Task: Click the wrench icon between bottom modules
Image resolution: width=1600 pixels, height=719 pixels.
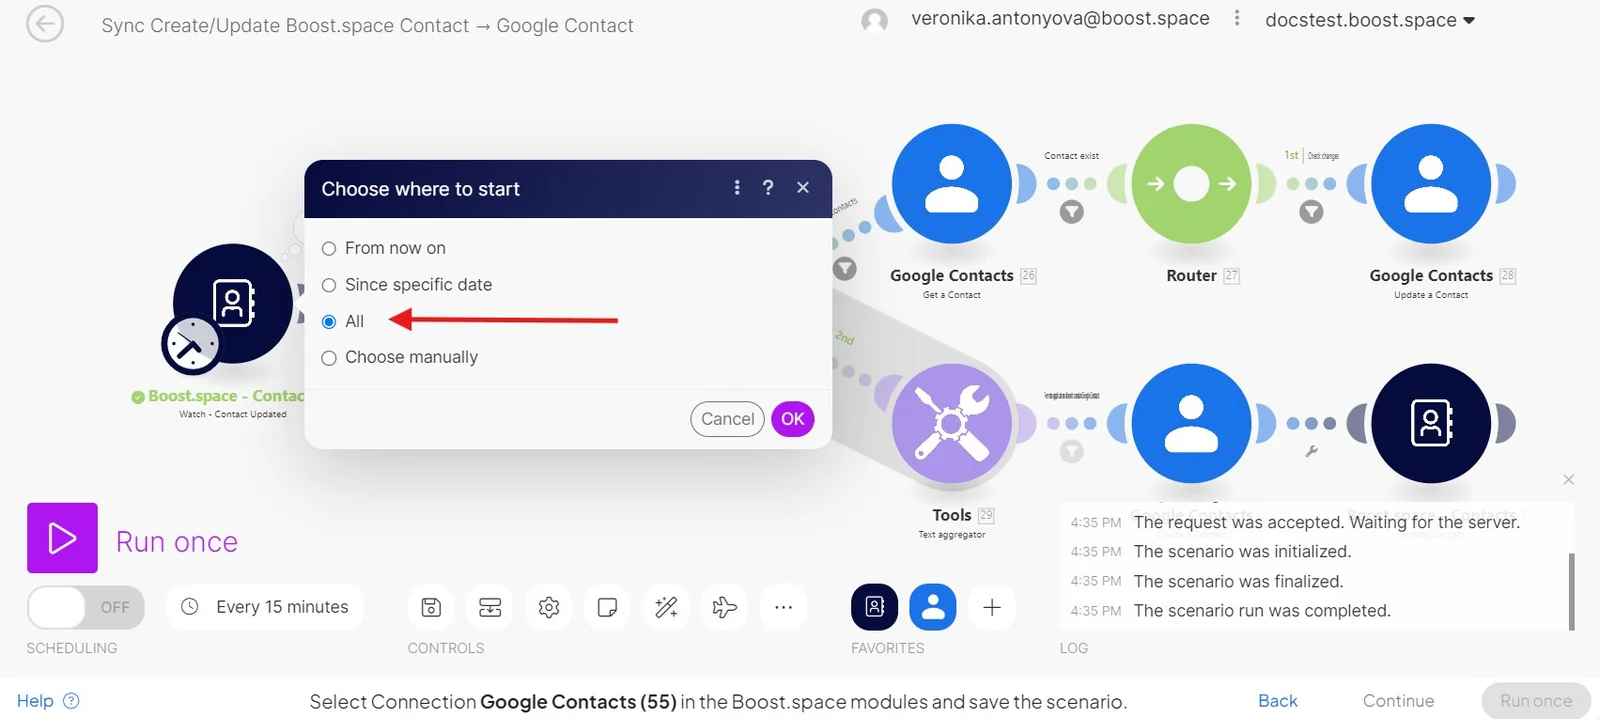Action: click(1311, 451)
